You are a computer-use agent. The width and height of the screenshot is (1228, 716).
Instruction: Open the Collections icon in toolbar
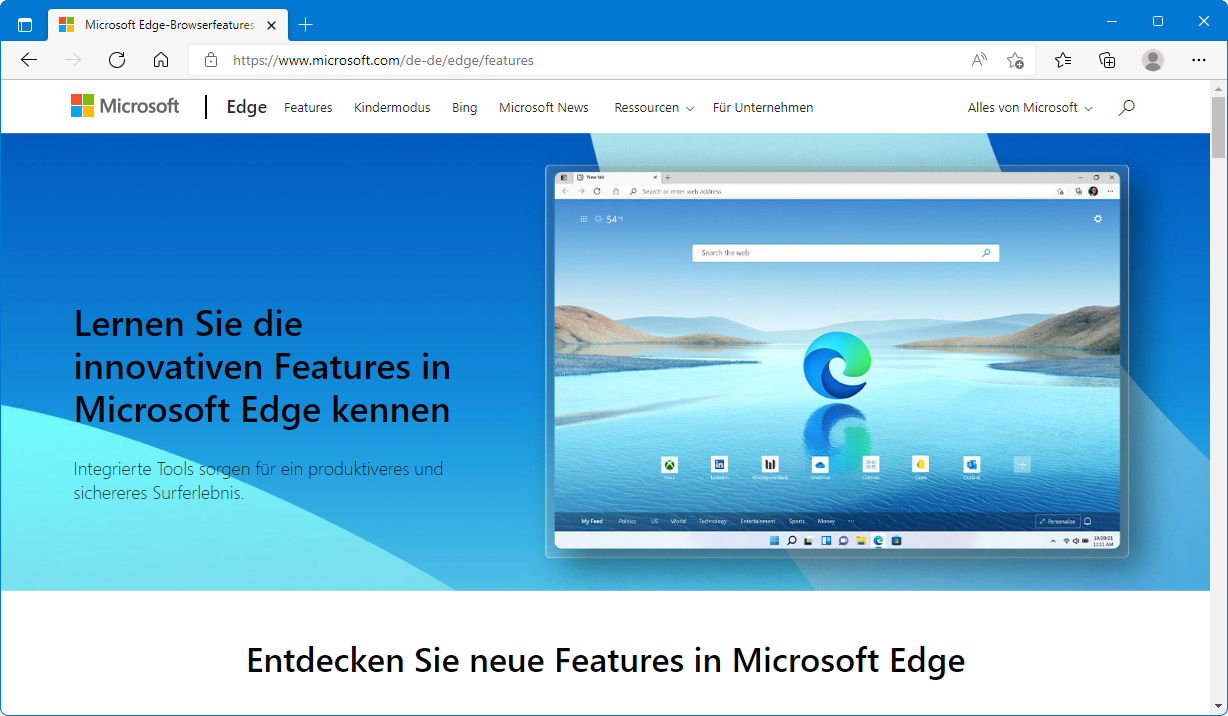1107,60
